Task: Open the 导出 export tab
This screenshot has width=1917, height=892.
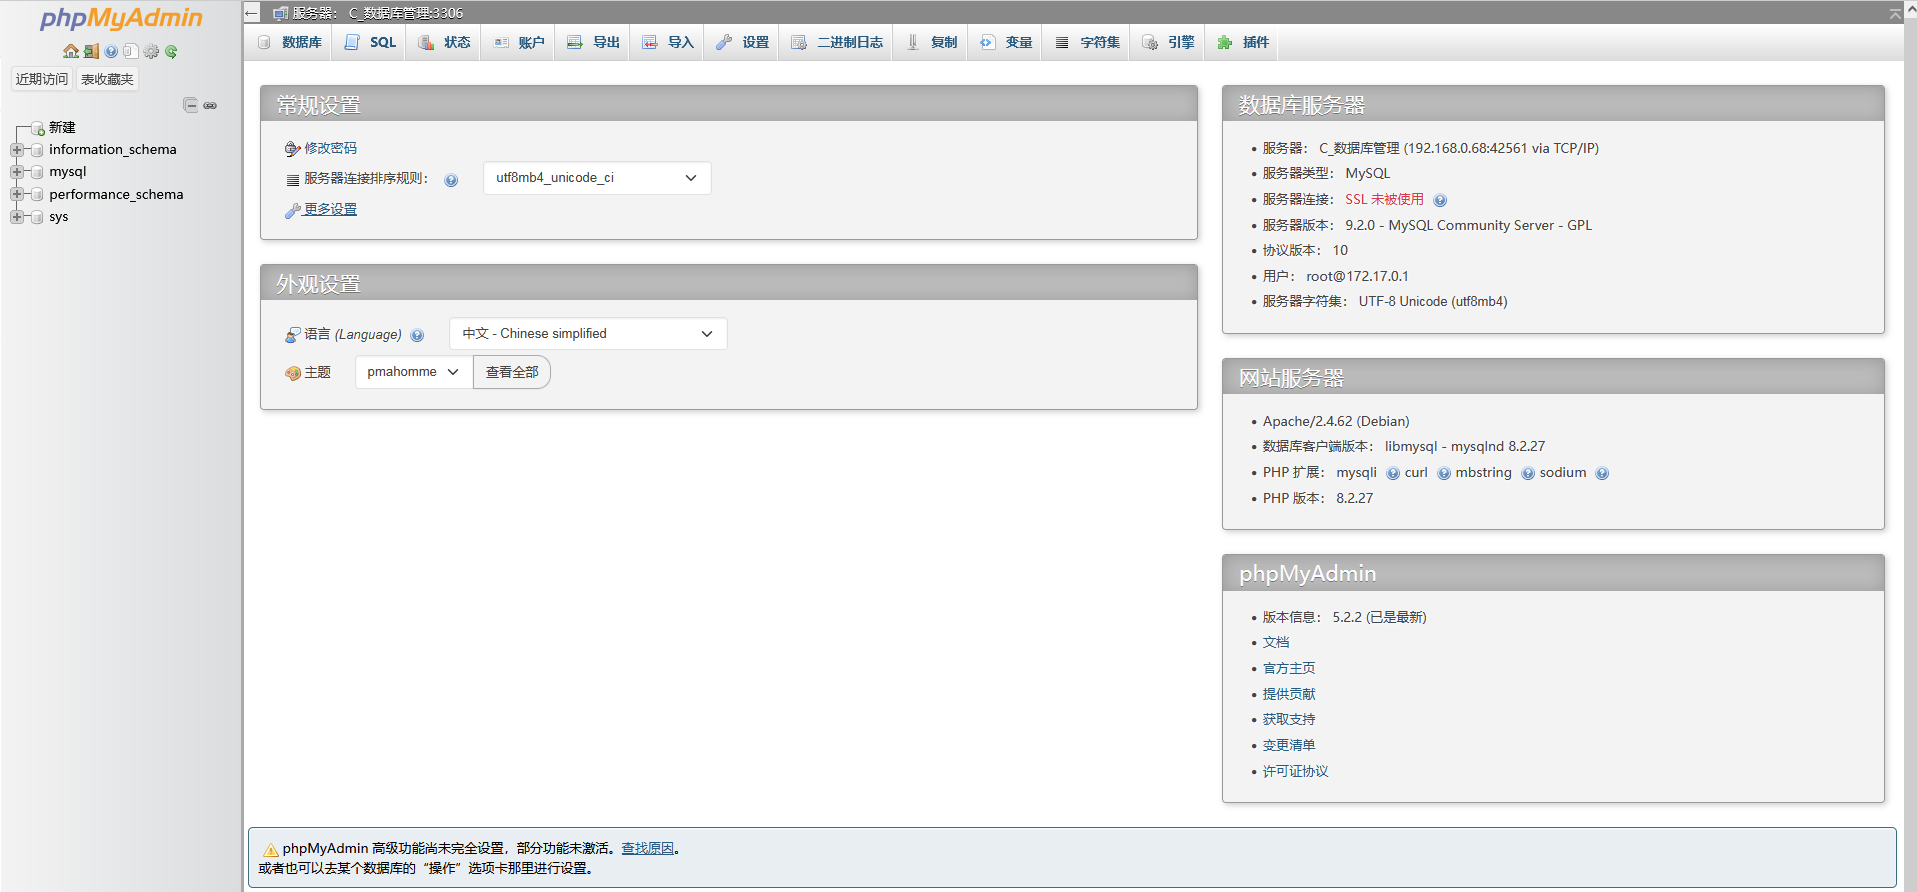Action: [593, 42]
